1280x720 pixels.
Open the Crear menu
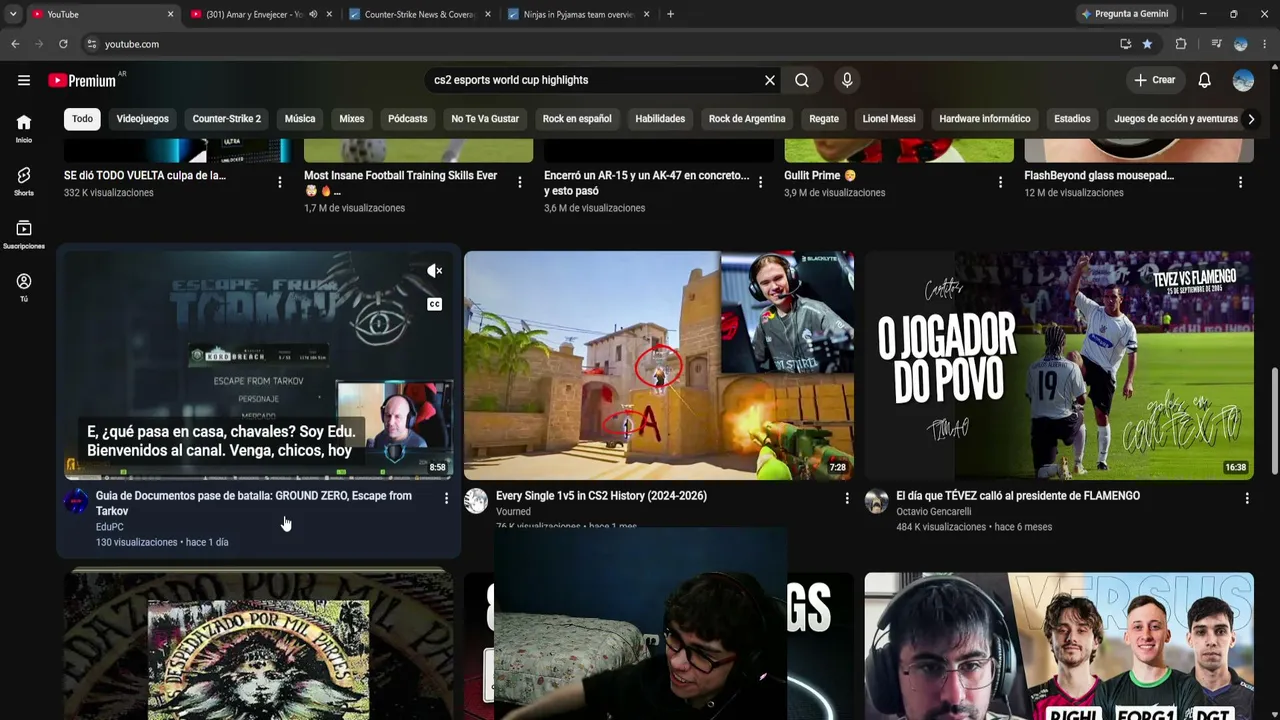tap(1154, 80)
